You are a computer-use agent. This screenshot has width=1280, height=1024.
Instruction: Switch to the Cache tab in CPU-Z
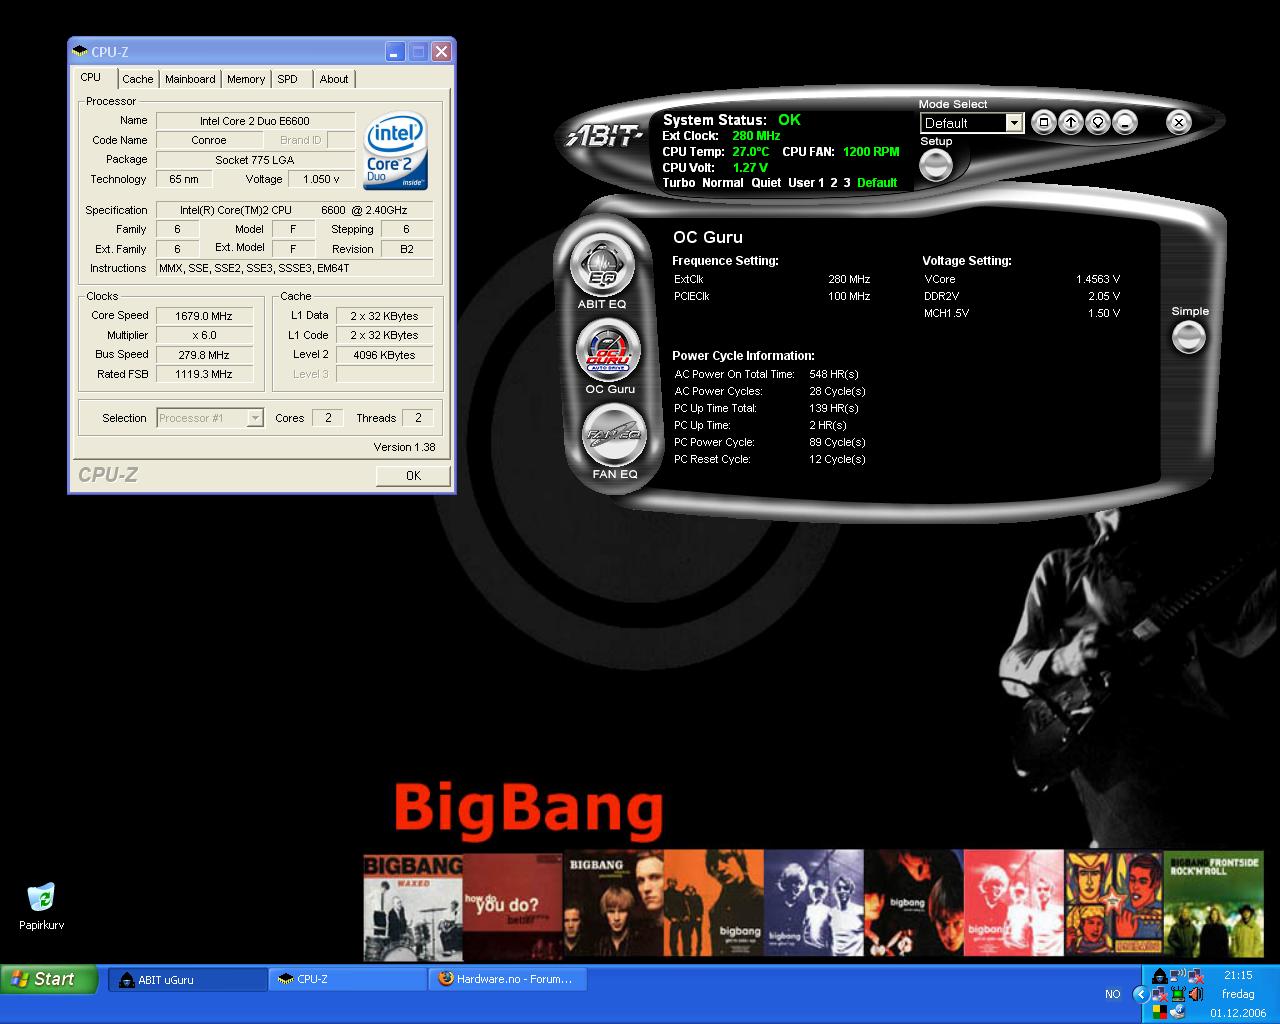coord(138,79)
